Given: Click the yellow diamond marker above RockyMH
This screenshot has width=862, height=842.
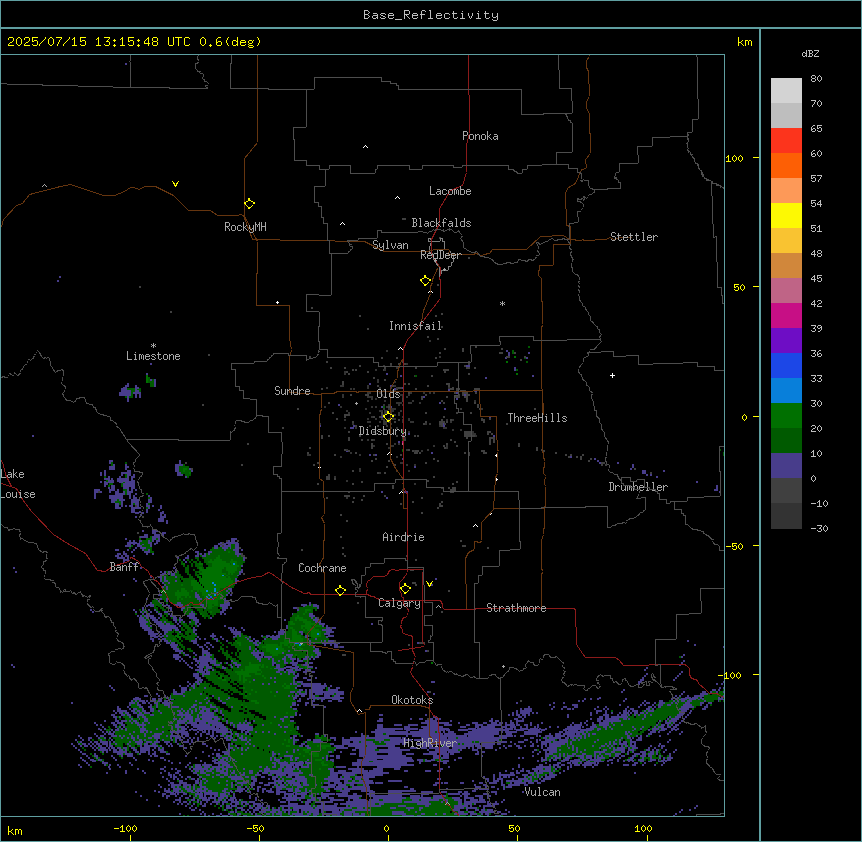Looking at the screenshot, I should [250, 203].
